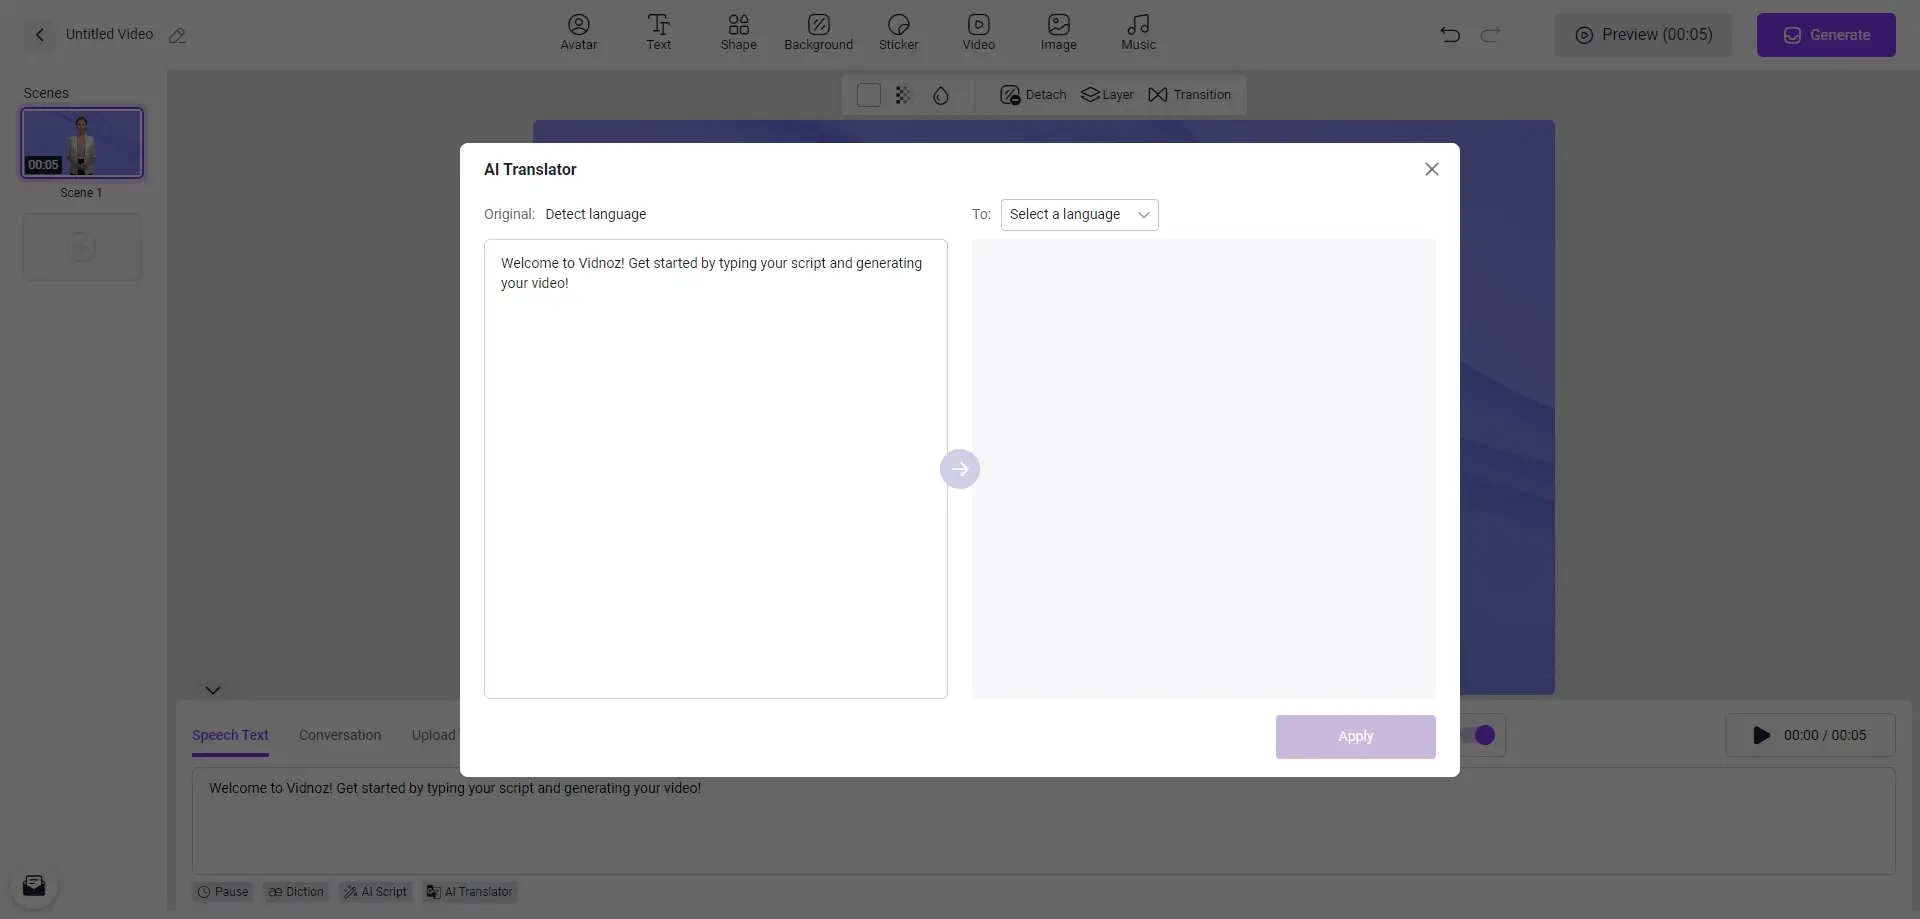
Task: Switch to the Conversation tab
Action: [339, 735]
